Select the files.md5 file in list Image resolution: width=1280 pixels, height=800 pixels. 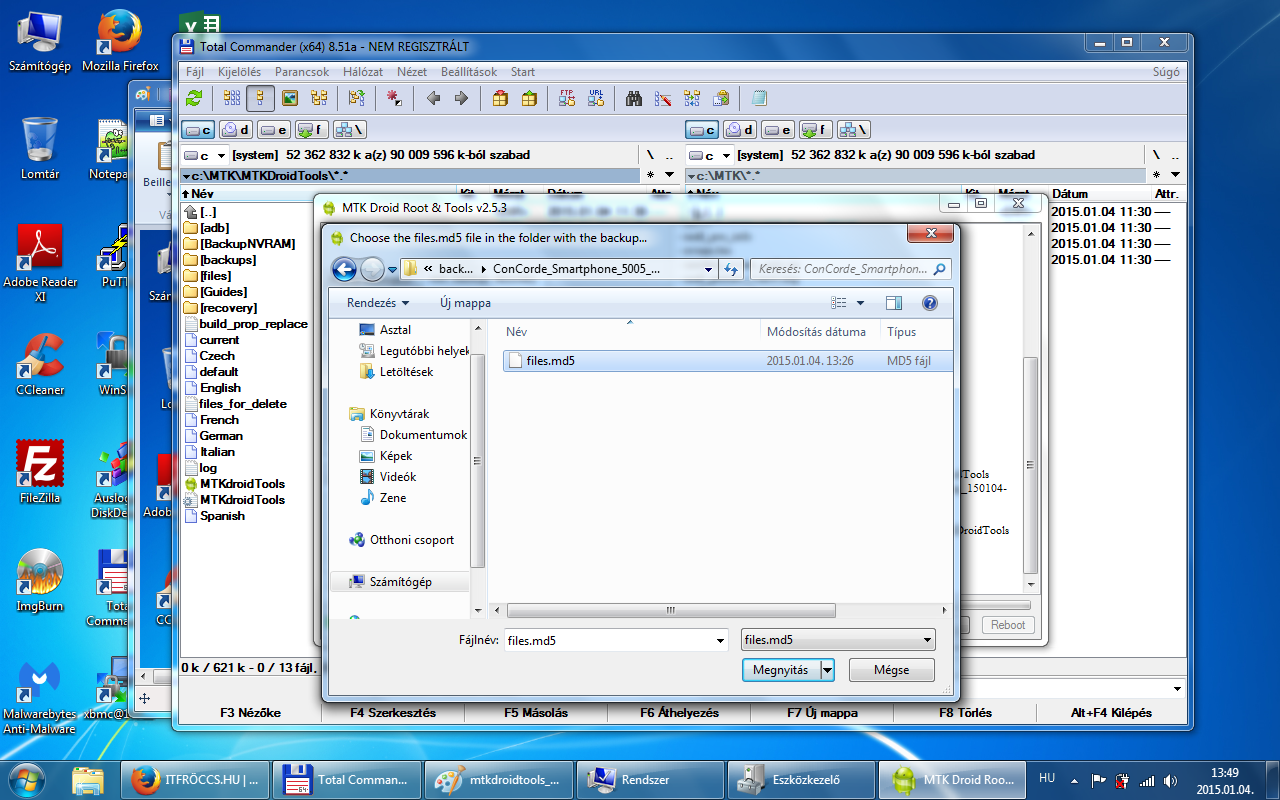pyautogui.click(x=550, y=361)
